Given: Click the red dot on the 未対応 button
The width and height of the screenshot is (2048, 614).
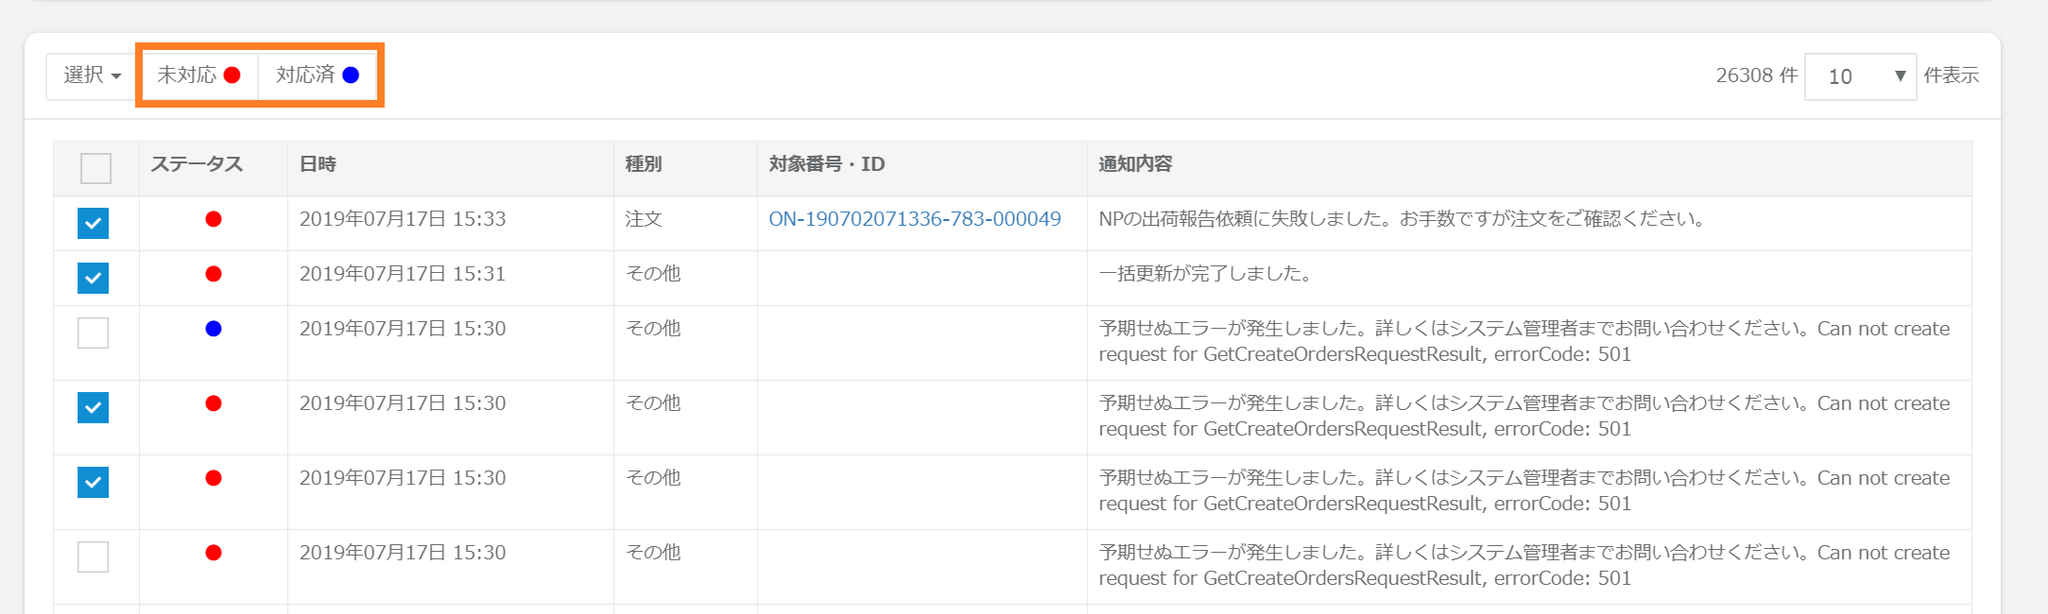Looking at the screenshot, I should click(x=232, y=75).
